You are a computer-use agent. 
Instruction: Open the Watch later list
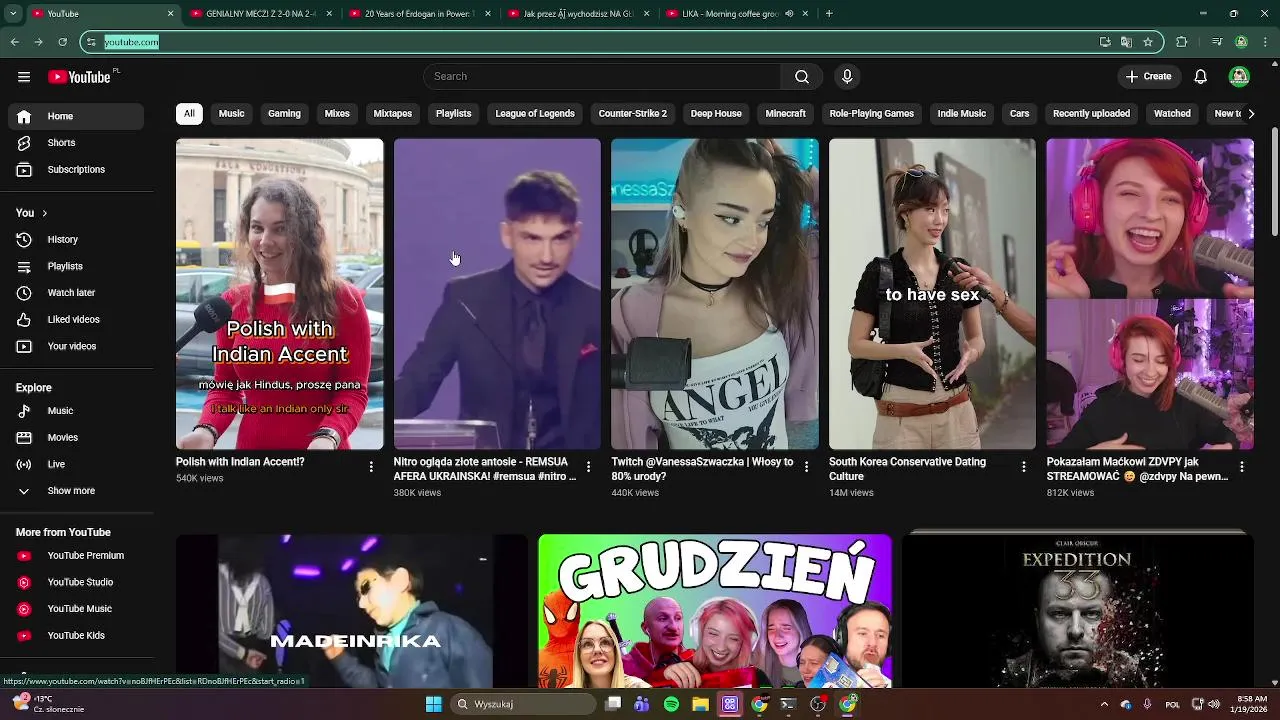(76, 293)
